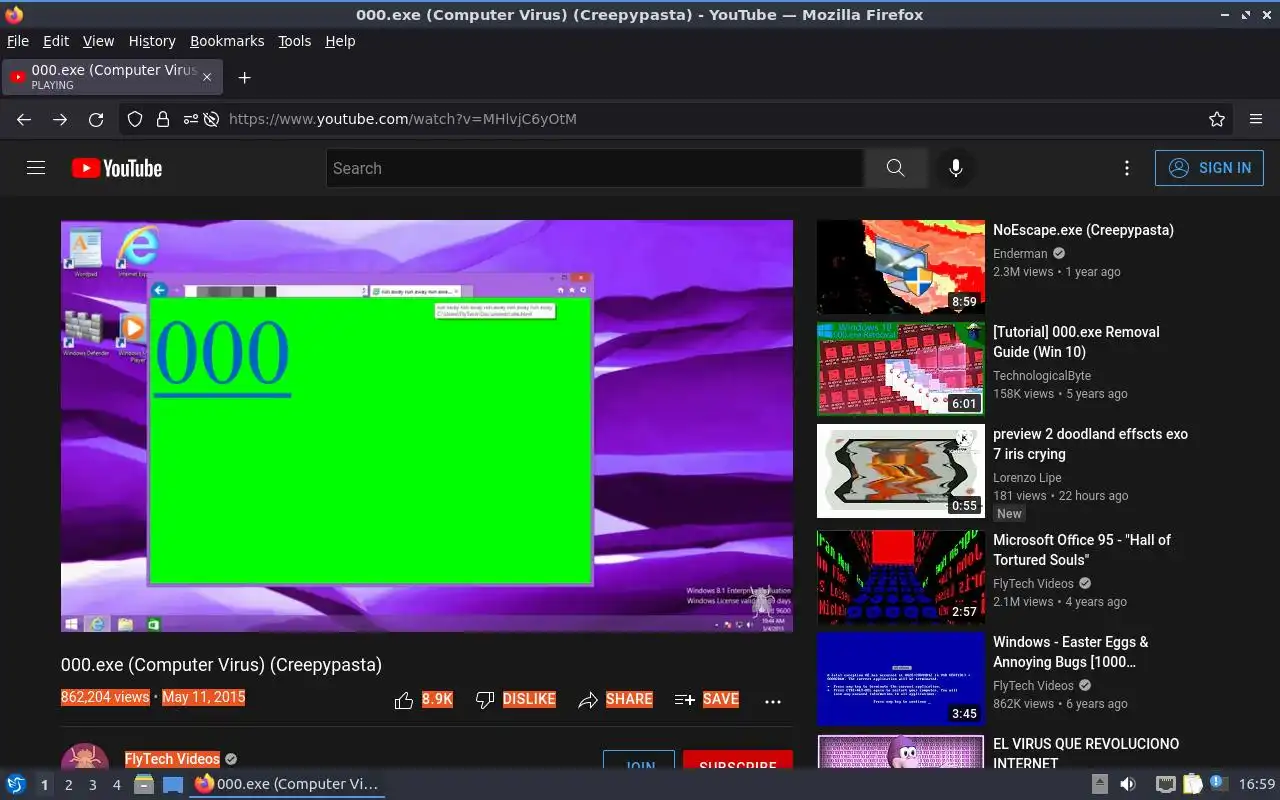1280x800 pixels.
Task: Click the SHARE arrow icon
Action: point(588,701)
